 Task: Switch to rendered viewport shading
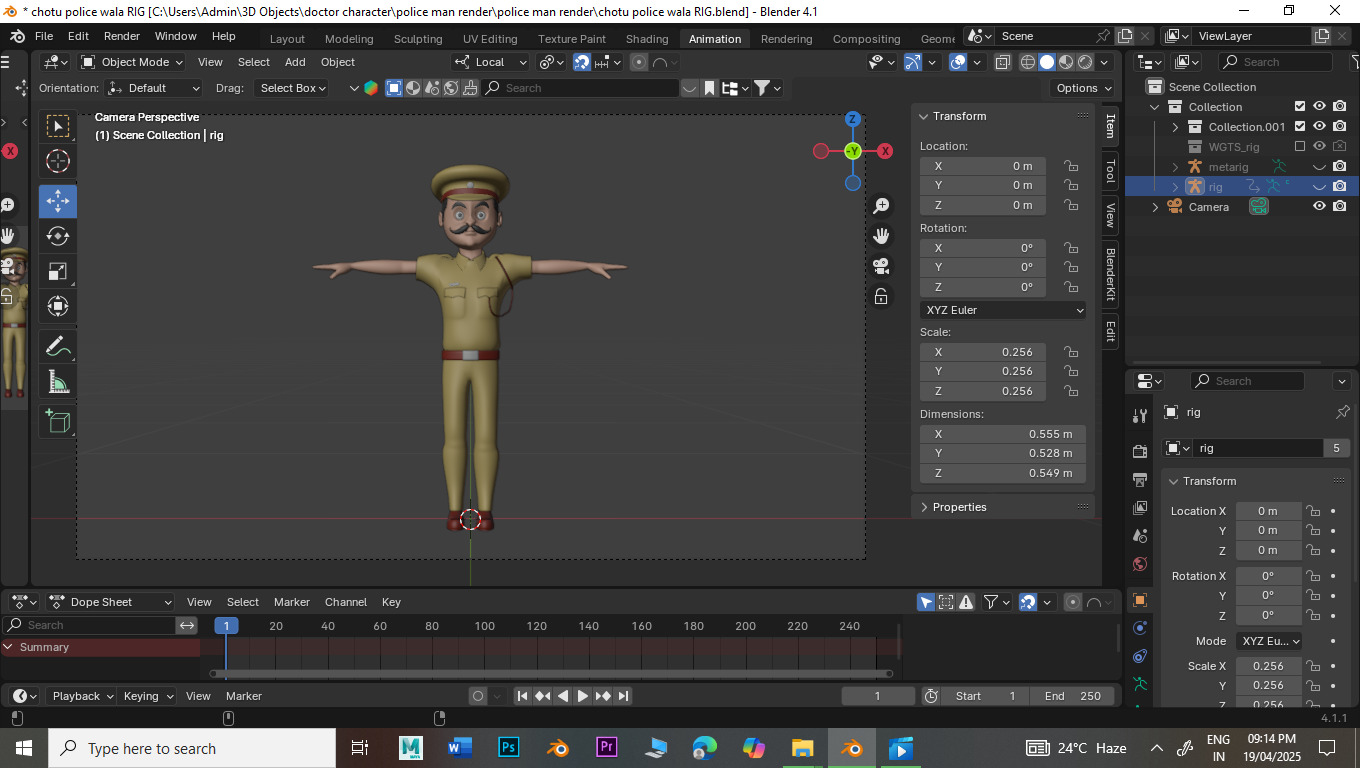point(1085,62)
